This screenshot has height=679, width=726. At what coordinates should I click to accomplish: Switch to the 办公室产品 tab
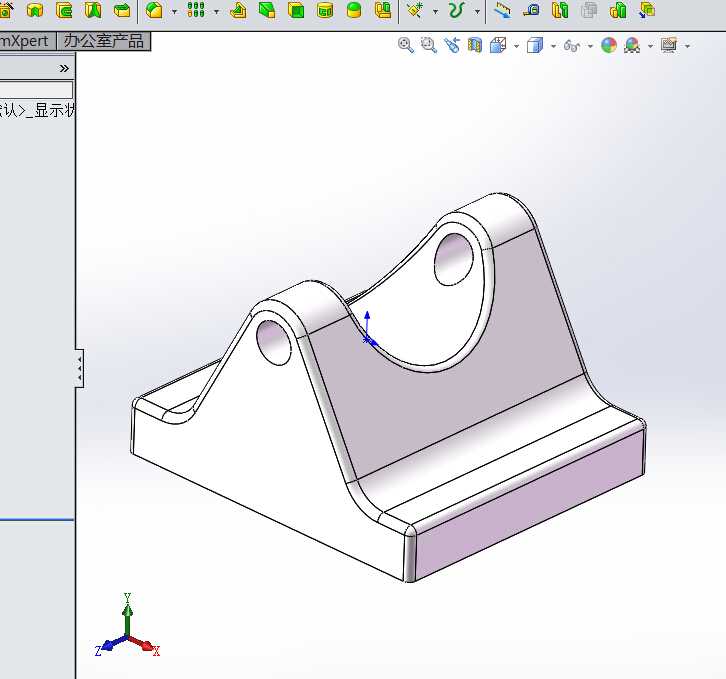pos(104,41)
